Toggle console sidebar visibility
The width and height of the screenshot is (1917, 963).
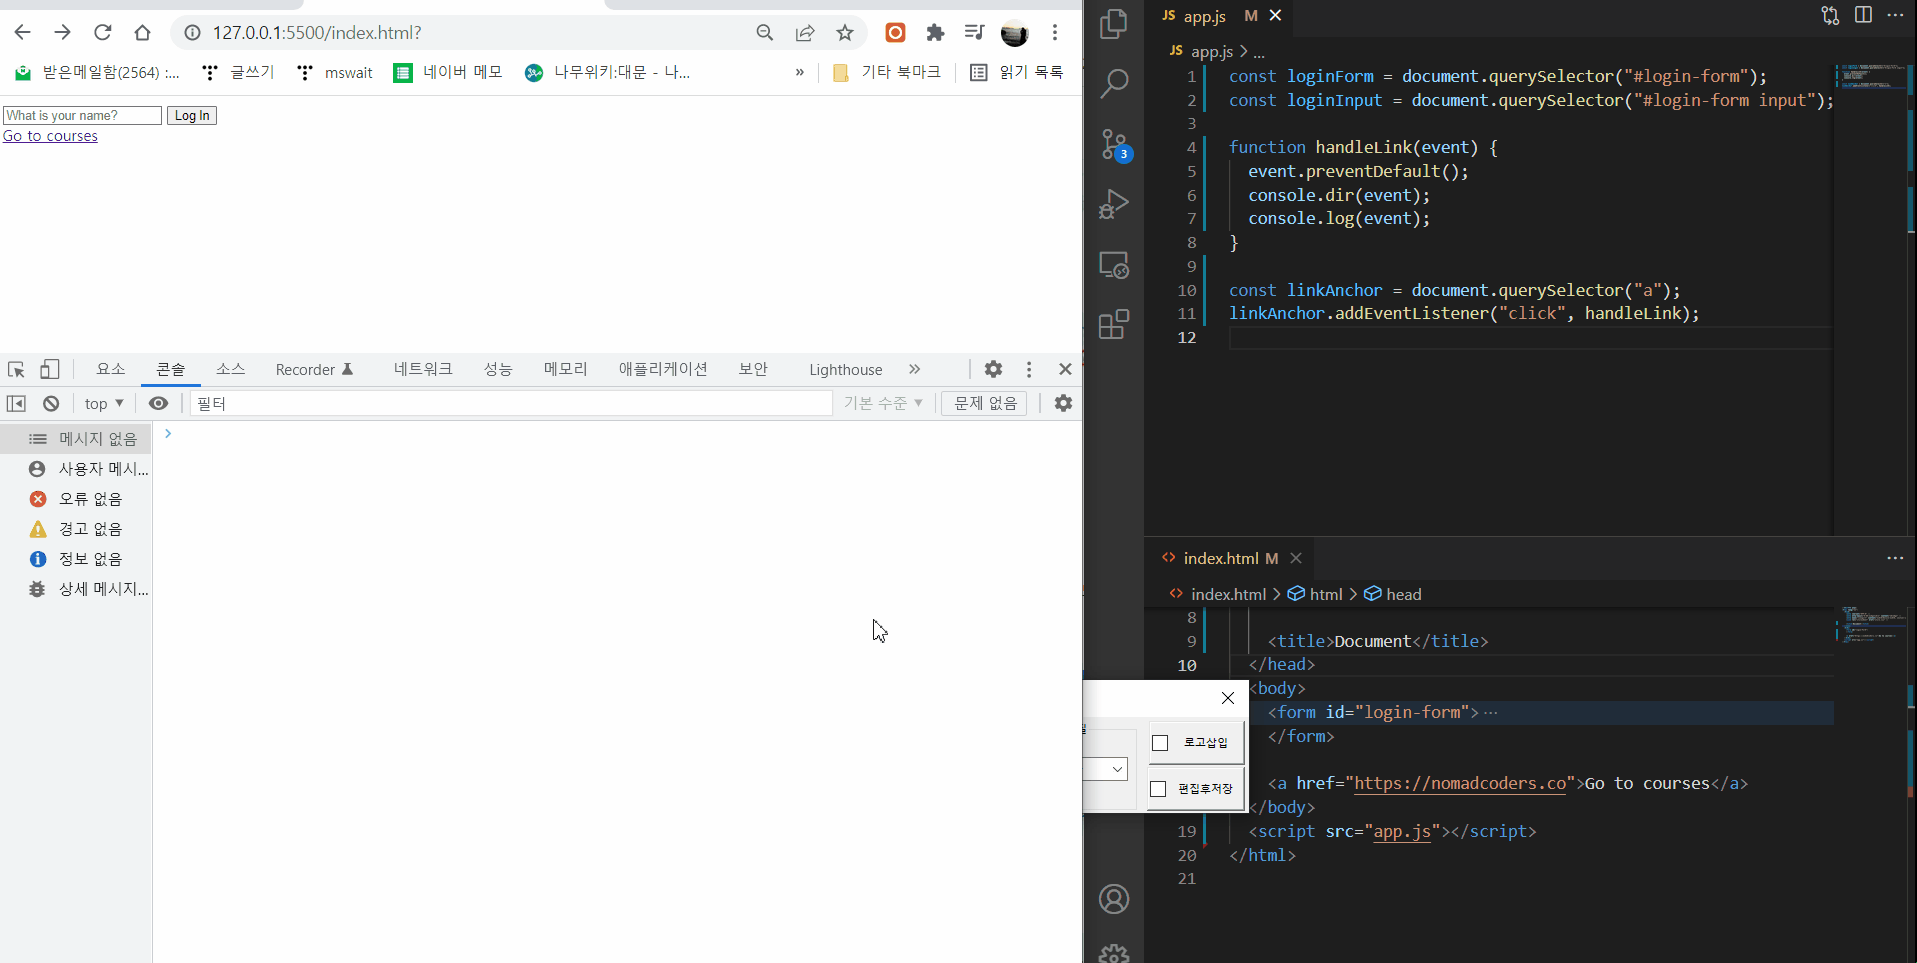16,403
